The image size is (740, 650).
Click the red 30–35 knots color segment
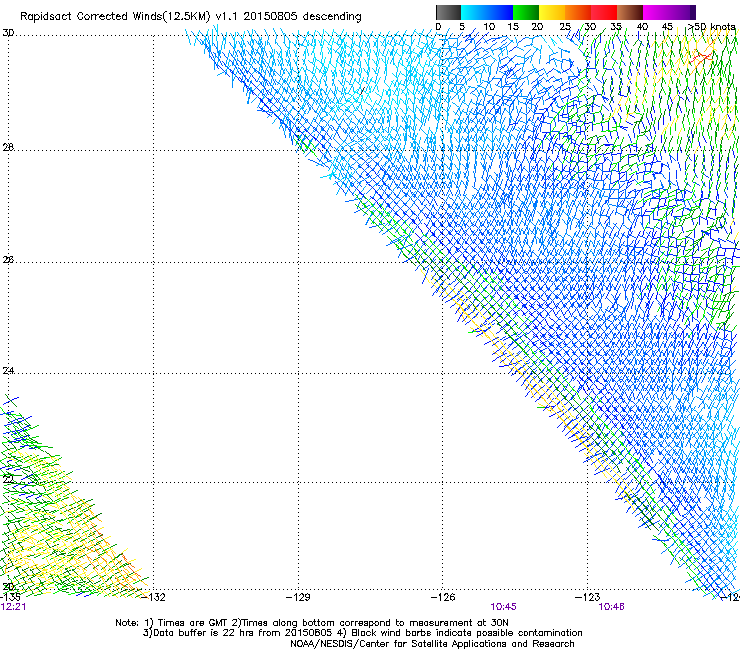pos(604,12)
